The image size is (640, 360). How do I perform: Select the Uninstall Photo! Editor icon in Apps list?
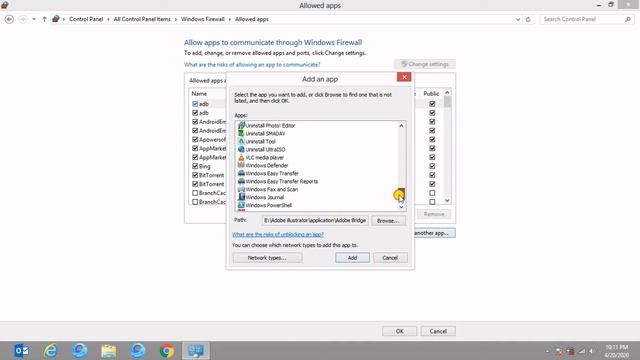241,125
